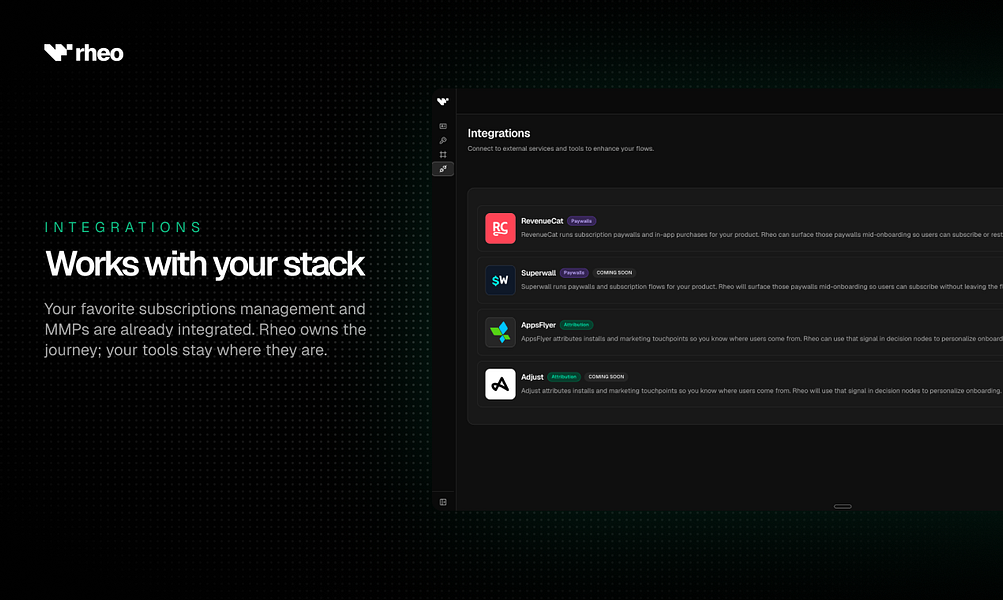Open the key icon in the sidebar
1003x600 pixels.
click(443, 140)
